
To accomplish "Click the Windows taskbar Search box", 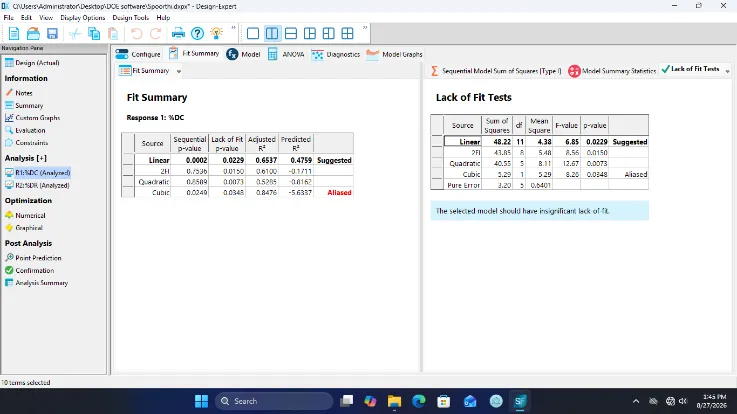I will pos(274,401).
